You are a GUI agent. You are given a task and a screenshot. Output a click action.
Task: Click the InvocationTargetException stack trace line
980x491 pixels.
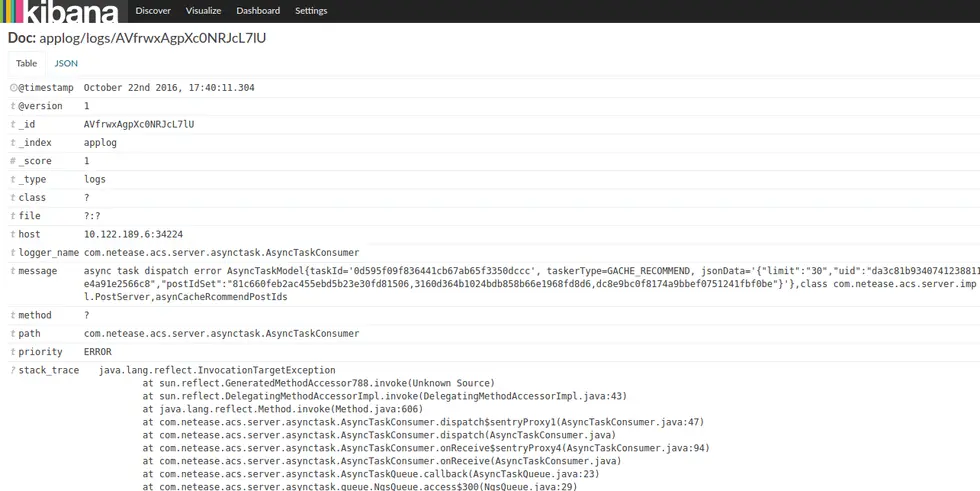point(217,370)
